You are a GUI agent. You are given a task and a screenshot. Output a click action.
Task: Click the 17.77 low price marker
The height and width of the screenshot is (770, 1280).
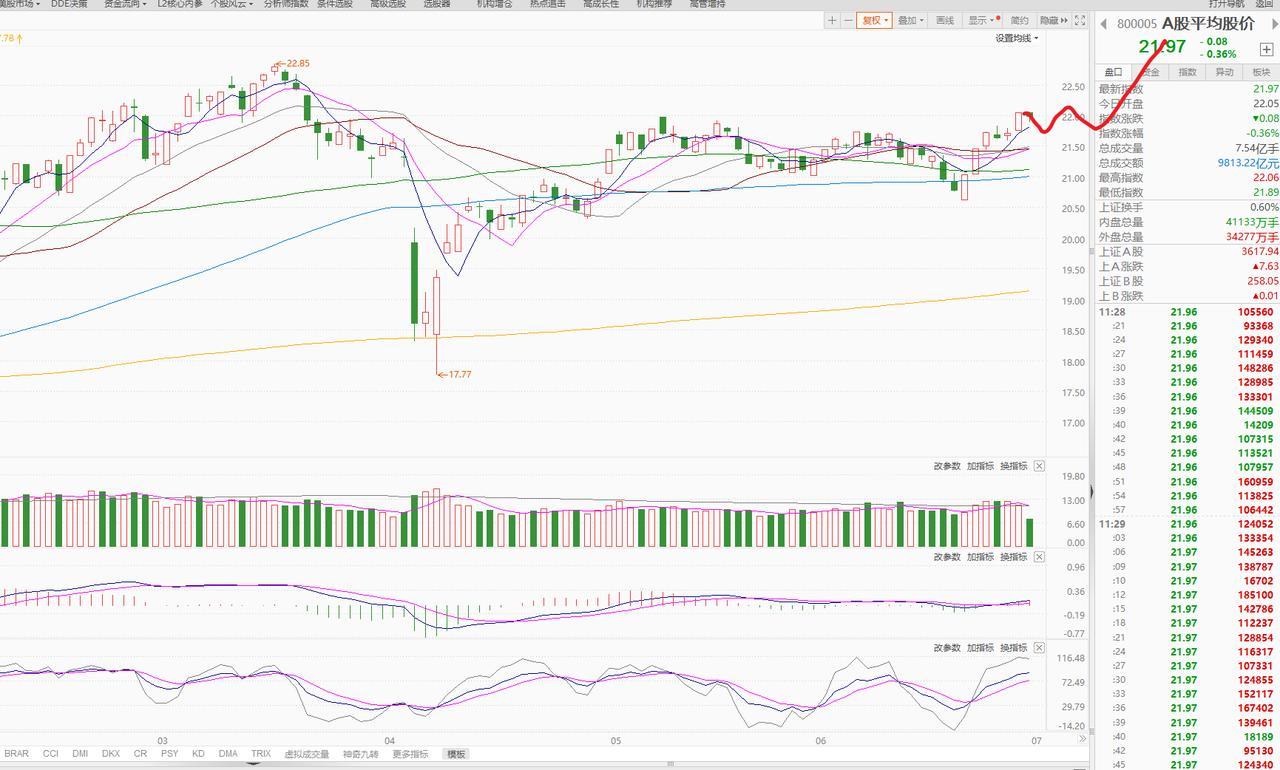(456, 374)
